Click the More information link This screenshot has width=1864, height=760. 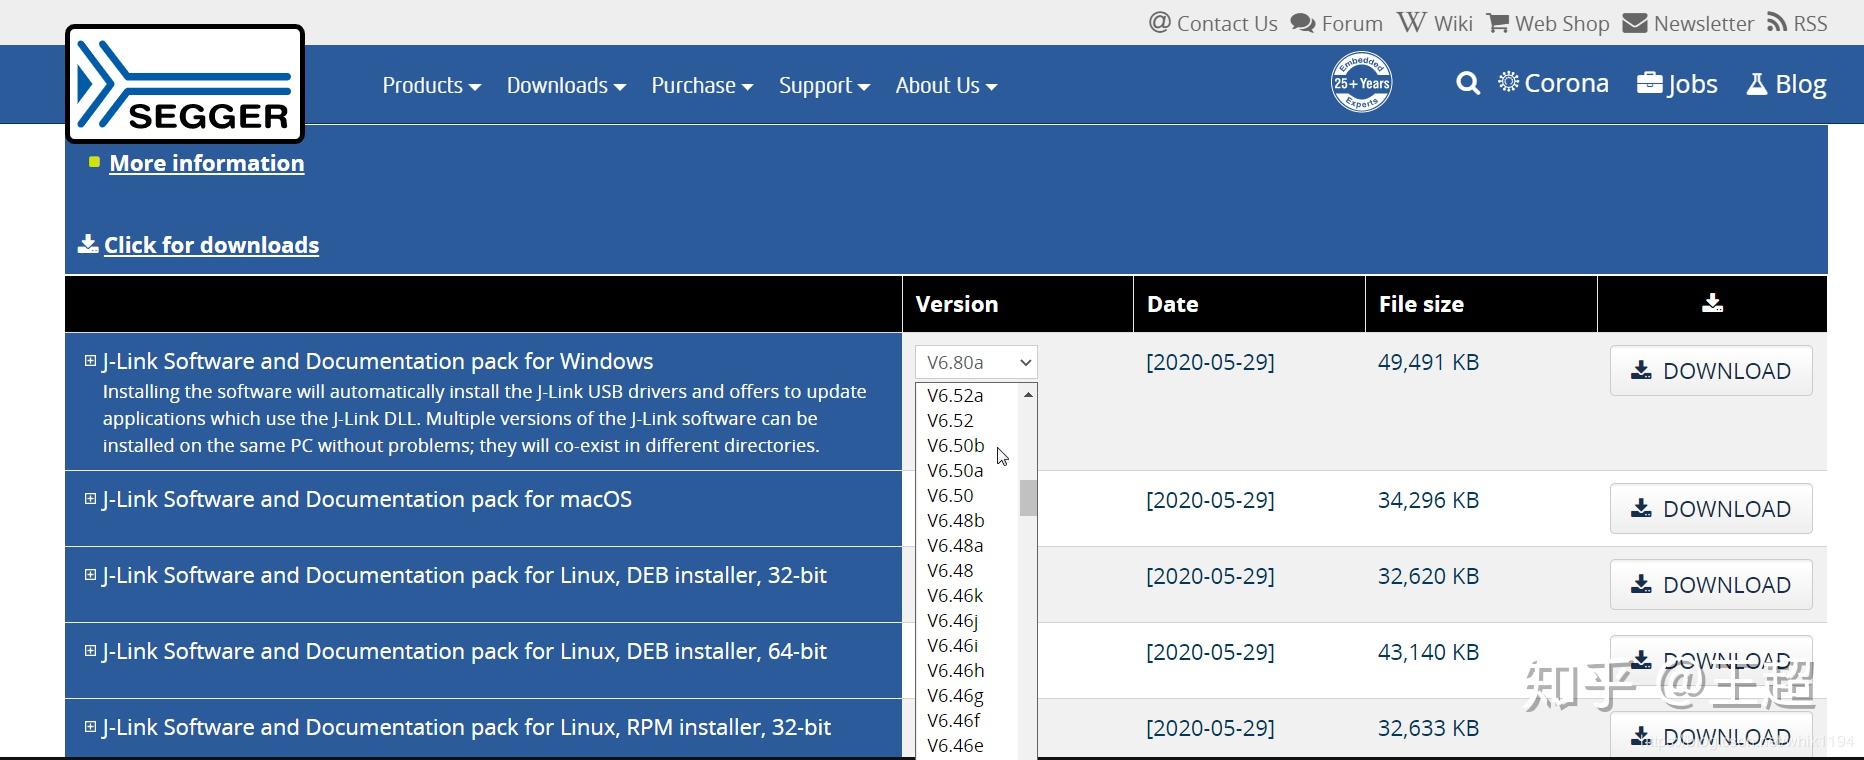[x=207, y=163]
